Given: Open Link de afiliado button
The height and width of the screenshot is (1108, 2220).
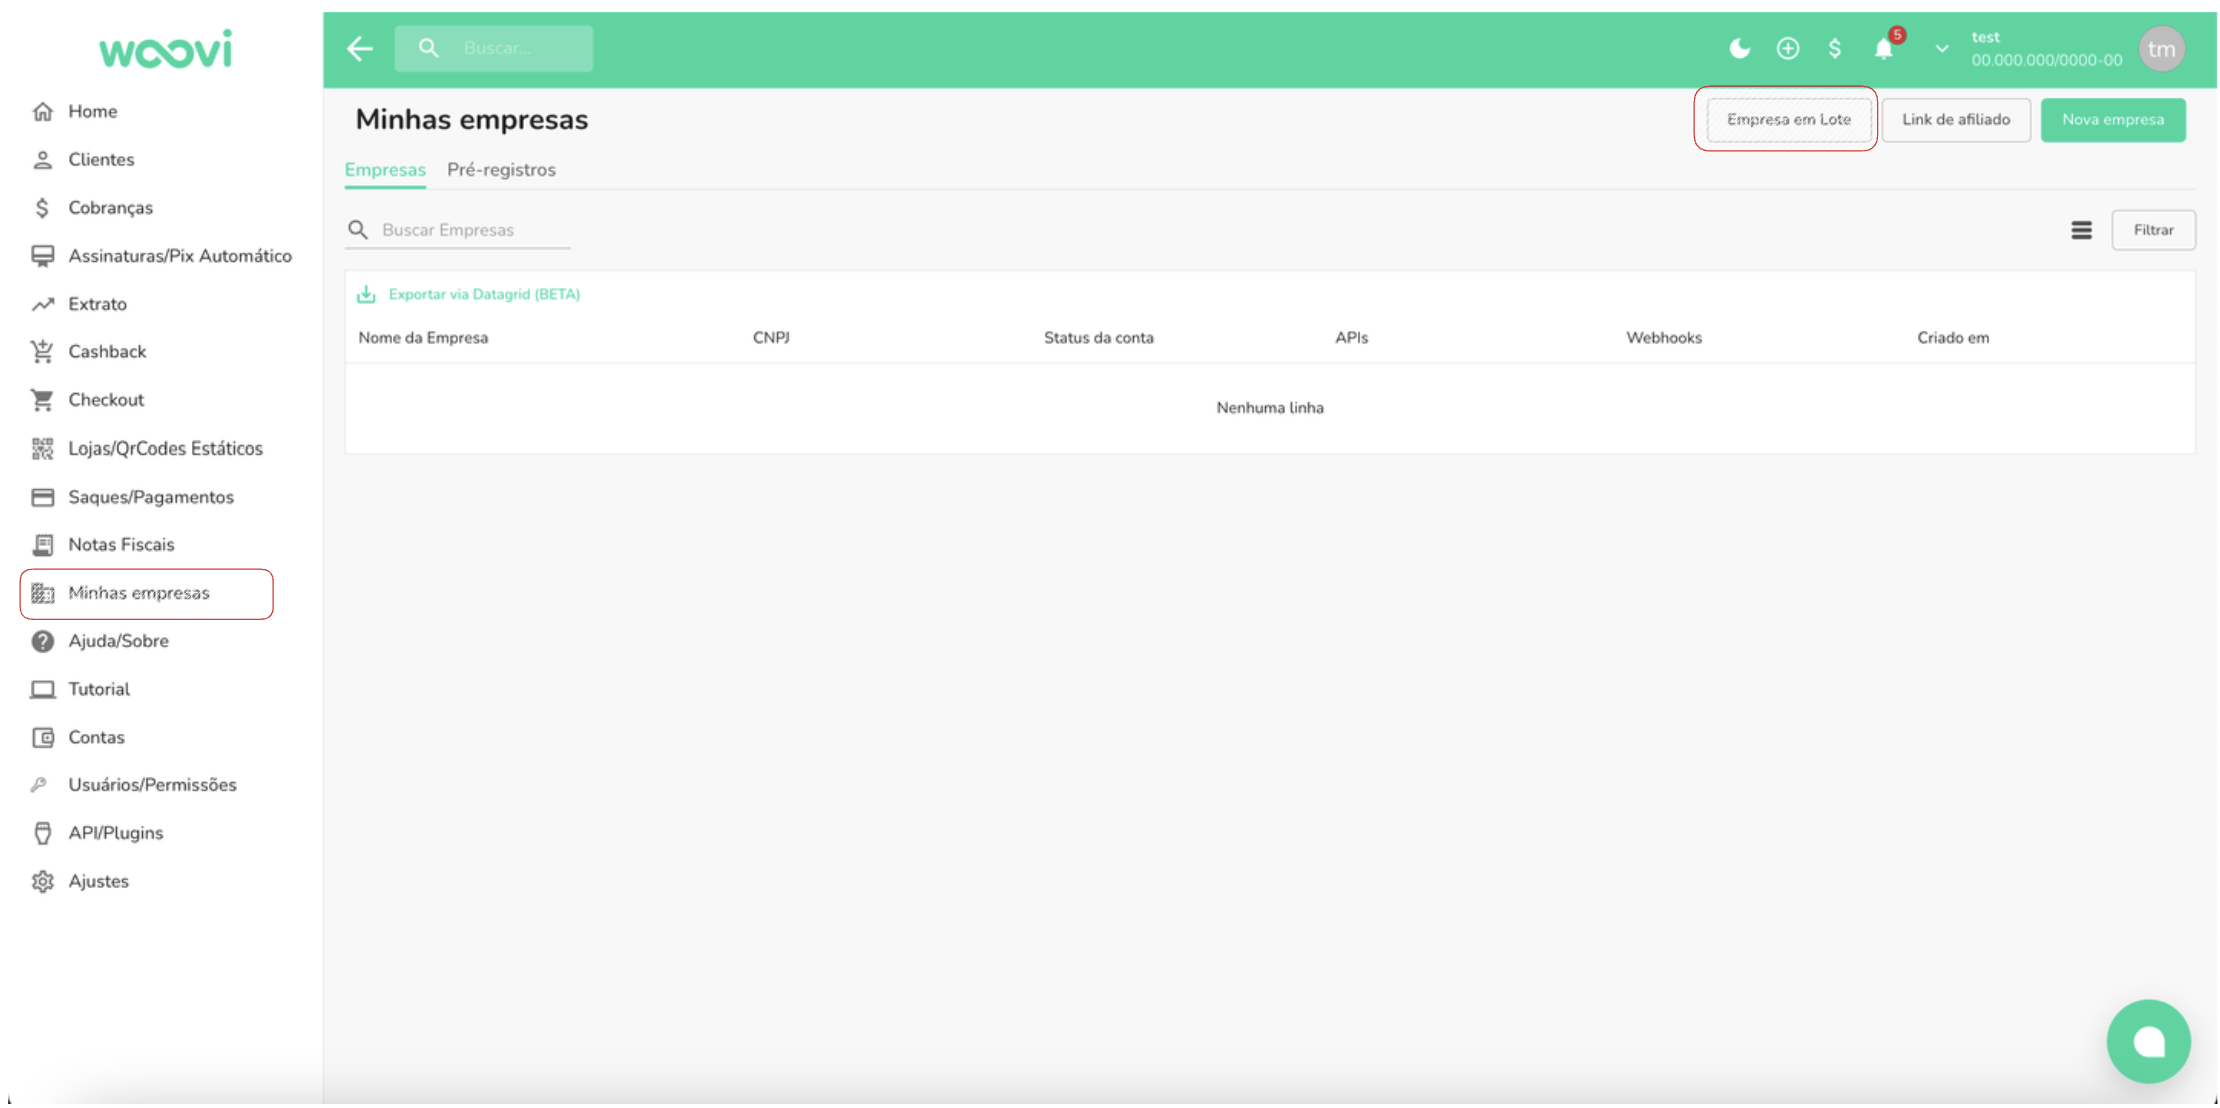Looking at the screenshot, I should (1955, 120).
